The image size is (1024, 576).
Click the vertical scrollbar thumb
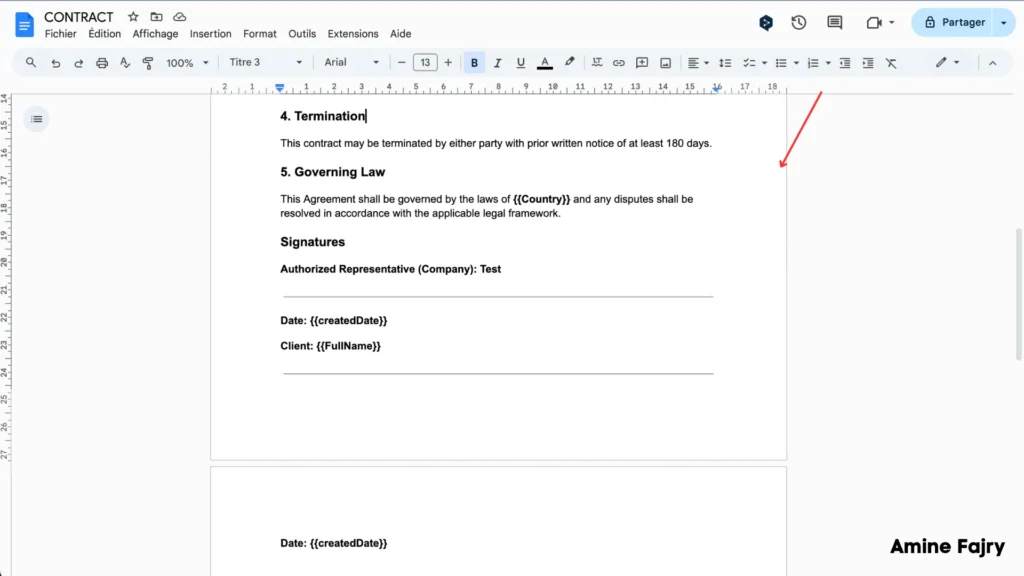pos(1018,294)
